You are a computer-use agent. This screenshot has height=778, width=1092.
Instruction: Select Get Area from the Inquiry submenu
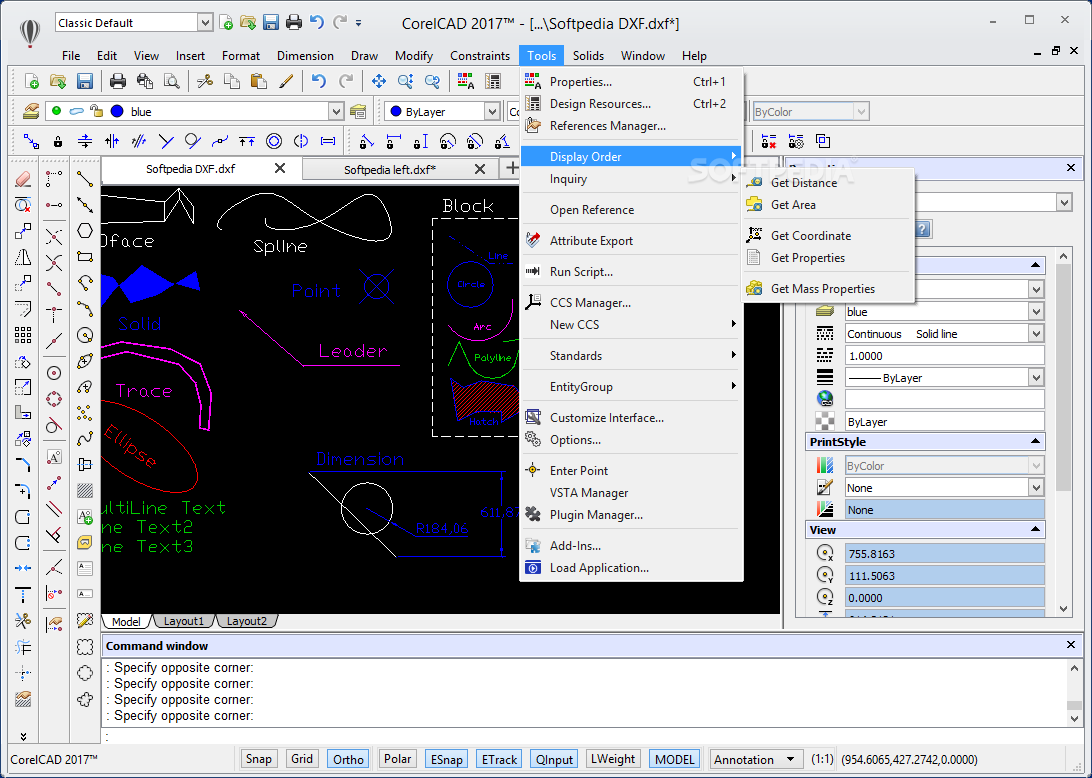pos(829,205)
